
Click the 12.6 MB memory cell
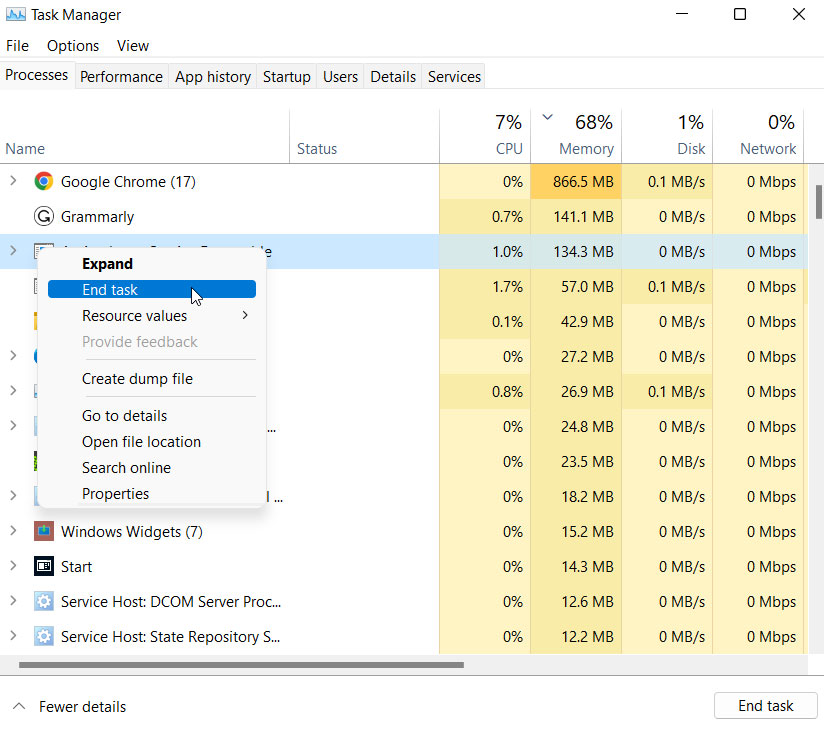[576, 601]
